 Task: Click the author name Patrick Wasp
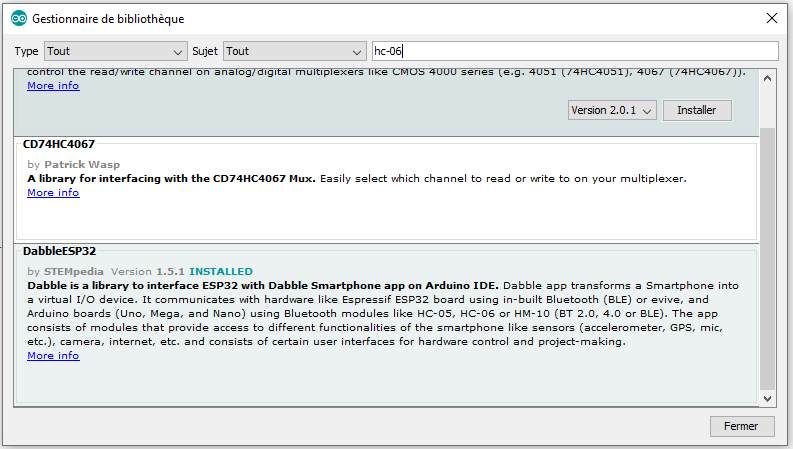coord(82,164)
